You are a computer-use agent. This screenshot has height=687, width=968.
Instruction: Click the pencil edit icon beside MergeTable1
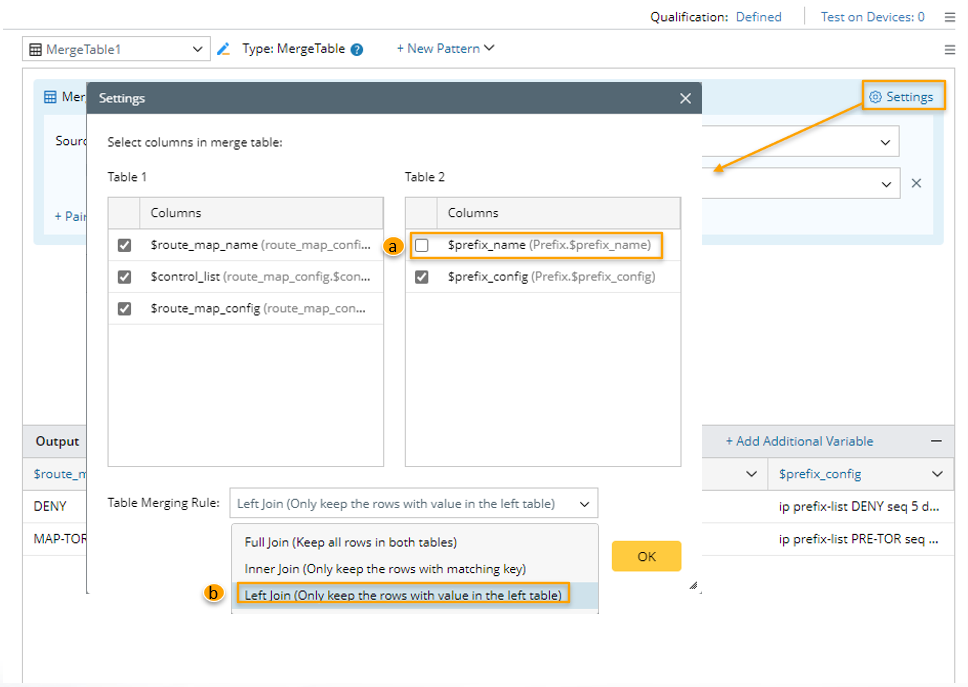click(224, 49)
